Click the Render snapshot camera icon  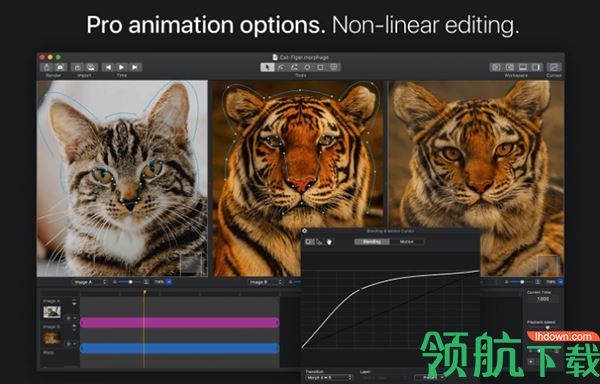60,67
